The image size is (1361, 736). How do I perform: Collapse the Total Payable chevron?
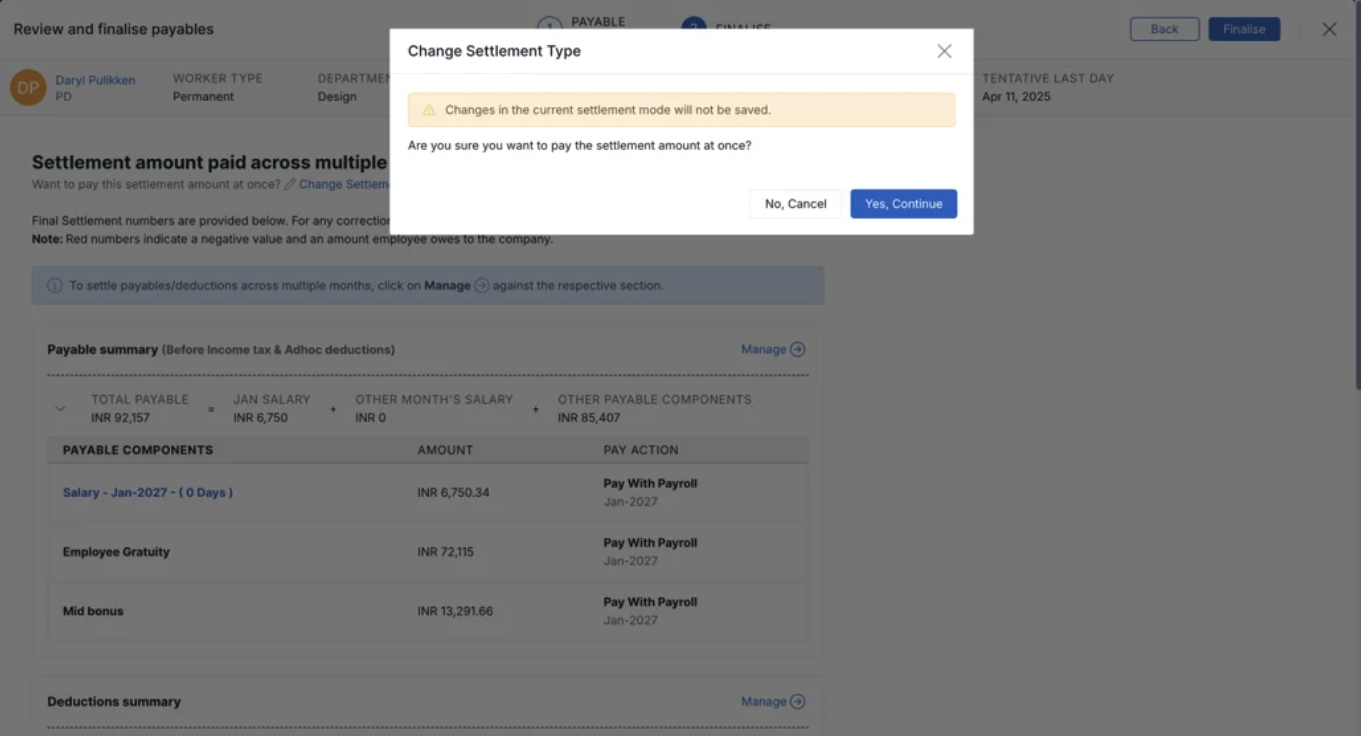60,409
